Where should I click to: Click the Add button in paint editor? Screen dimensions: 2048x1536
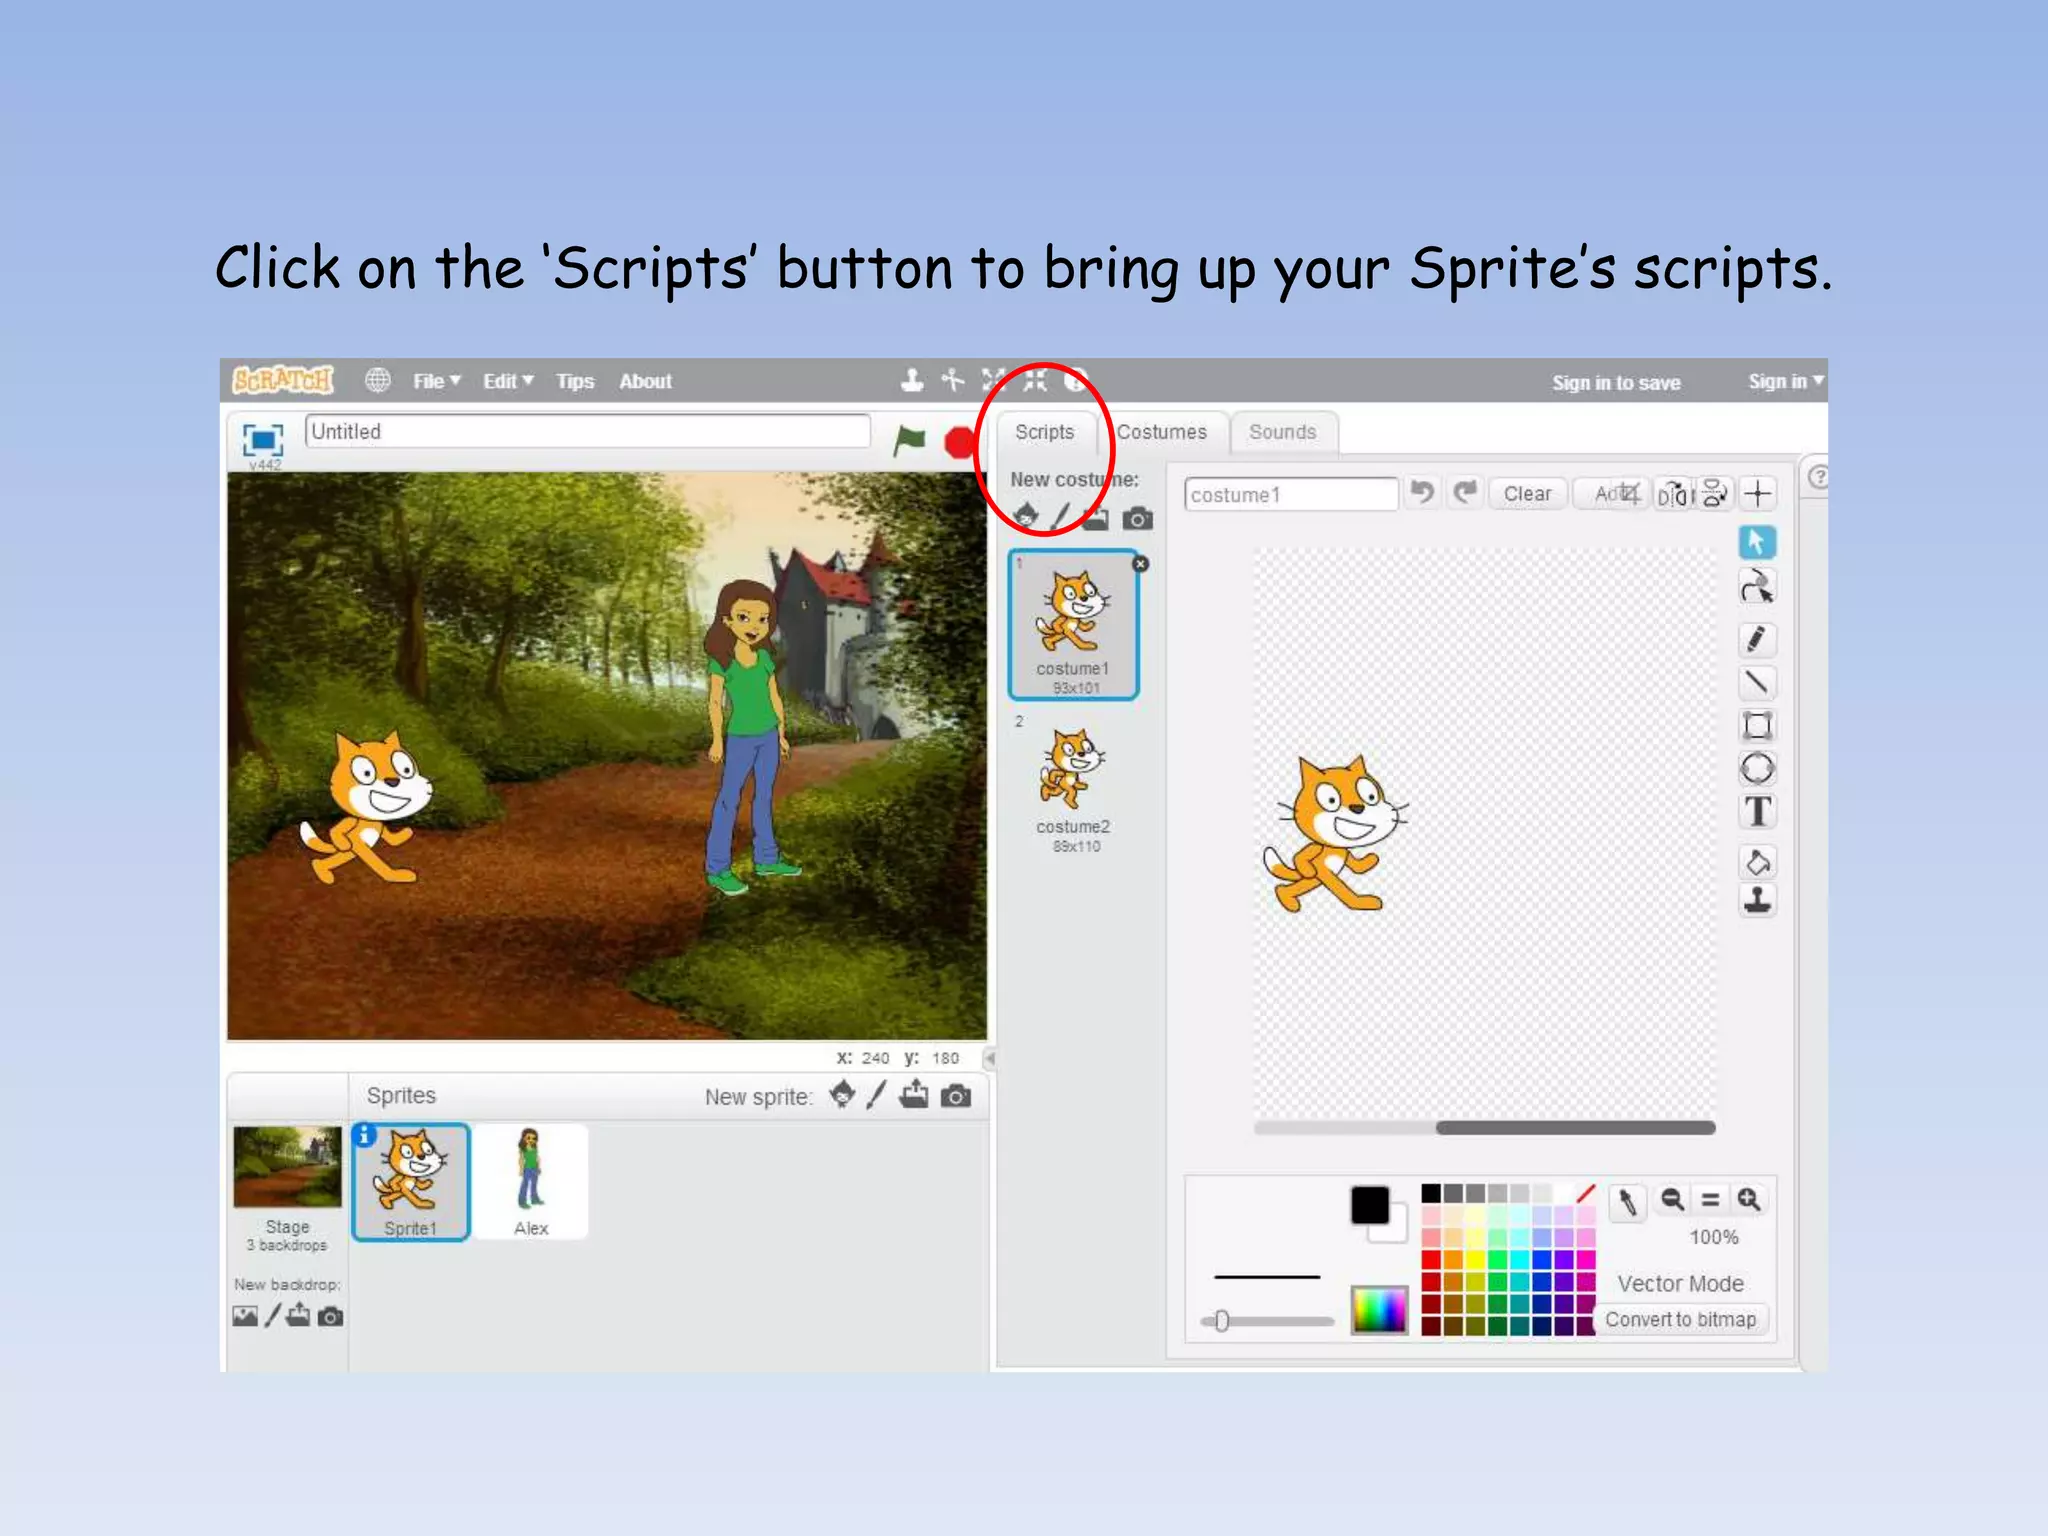coord(1608,494)
